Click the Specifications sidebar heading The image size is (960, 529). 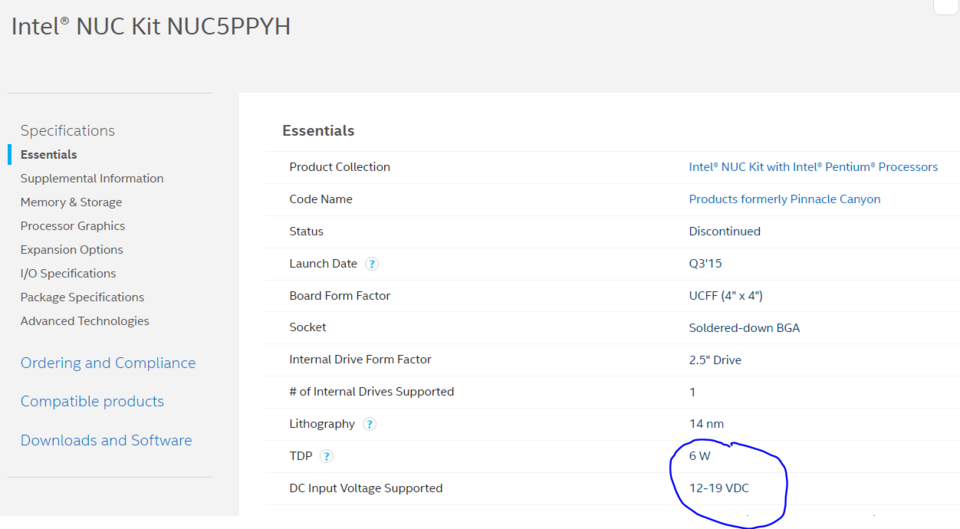pos(67,130)
